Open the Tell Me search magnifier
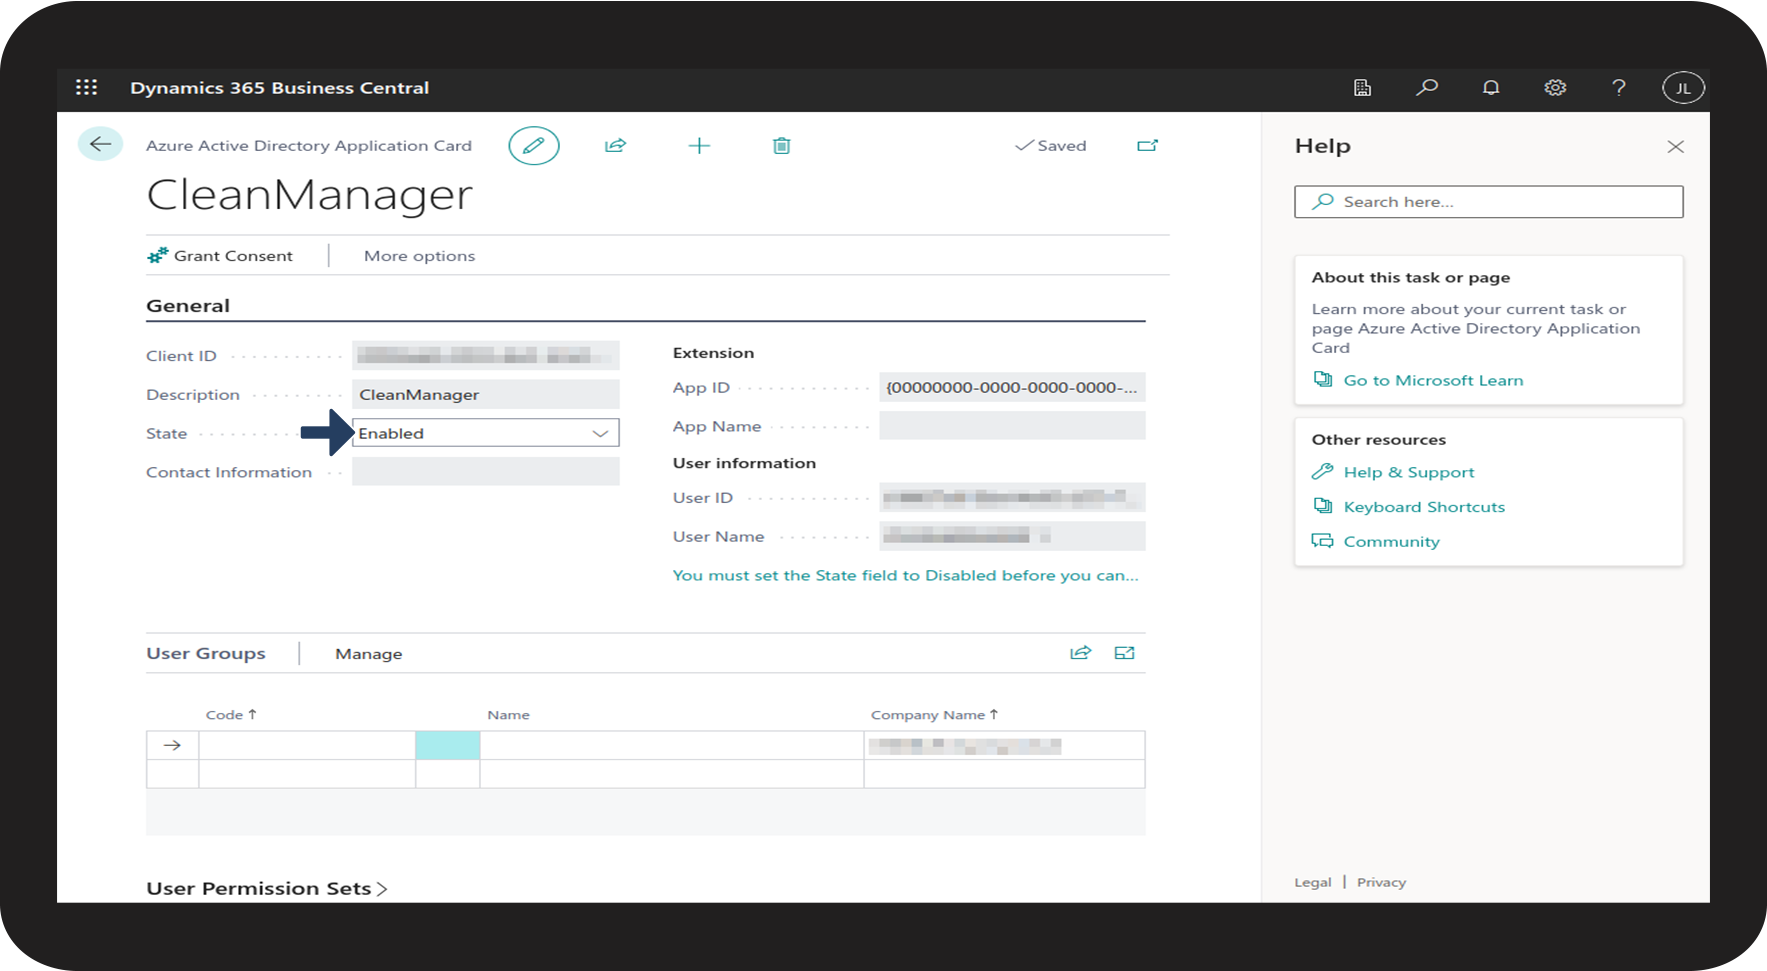This screenshot has width=1767, height=971. click(x=1427, y=88)
